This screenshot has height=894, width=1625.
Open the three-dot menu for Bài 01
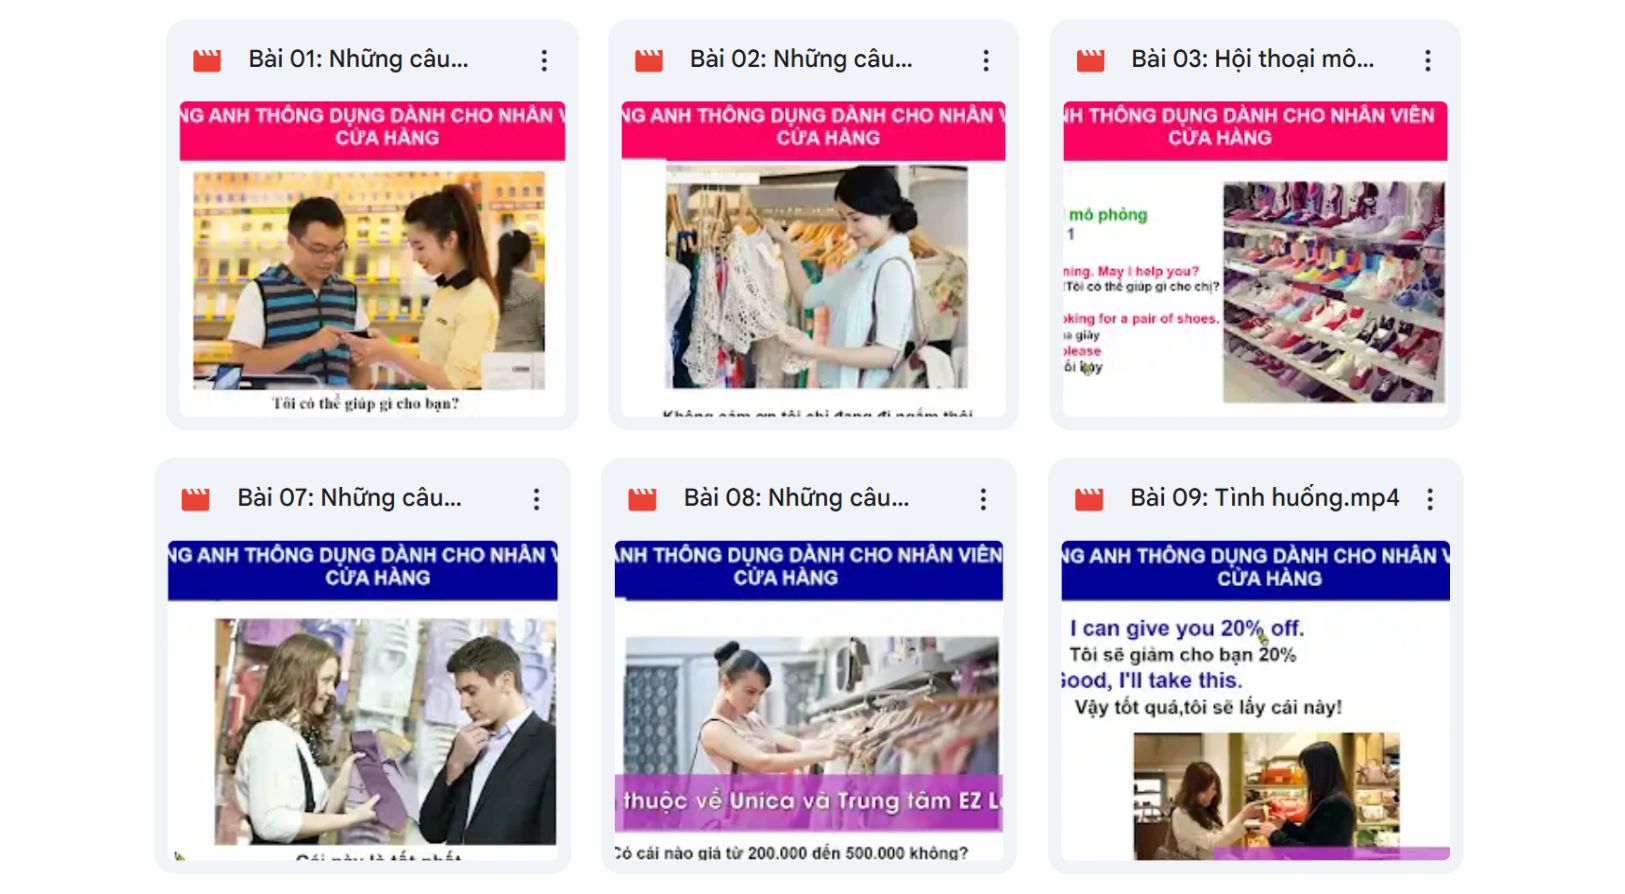tap(544, 61)
